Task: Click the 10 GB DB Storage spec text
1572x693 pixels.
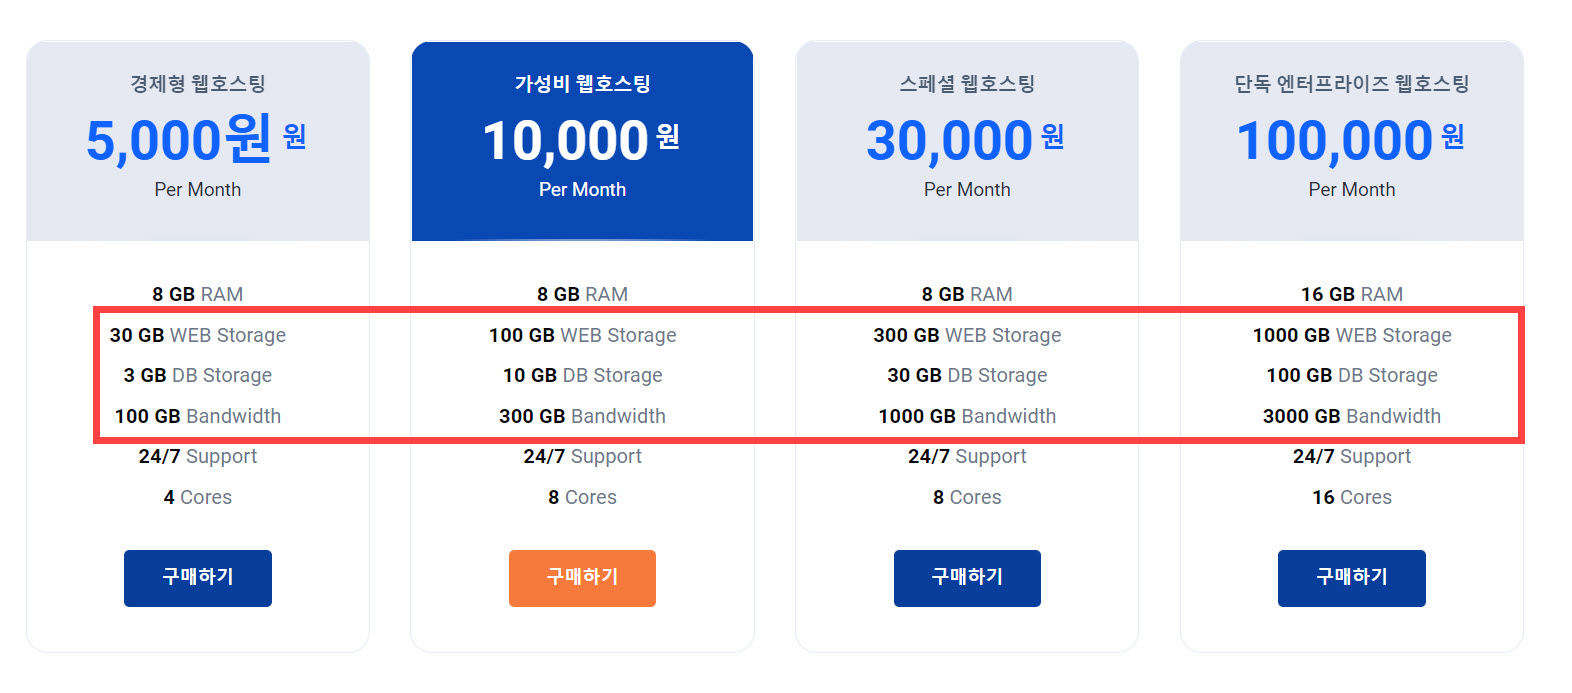Action: click(x=582, y=375)
